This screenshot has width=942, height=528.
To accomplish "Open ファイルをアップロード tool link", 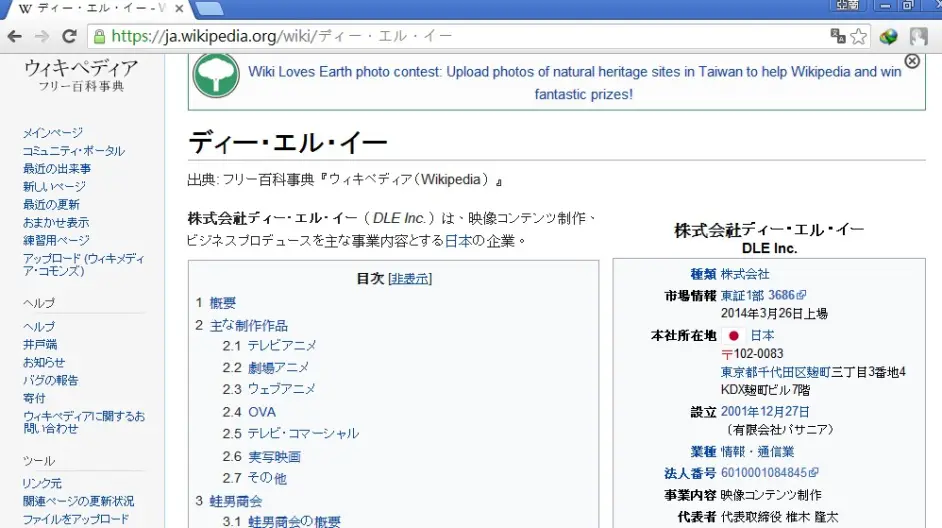I will pos(76,520).
